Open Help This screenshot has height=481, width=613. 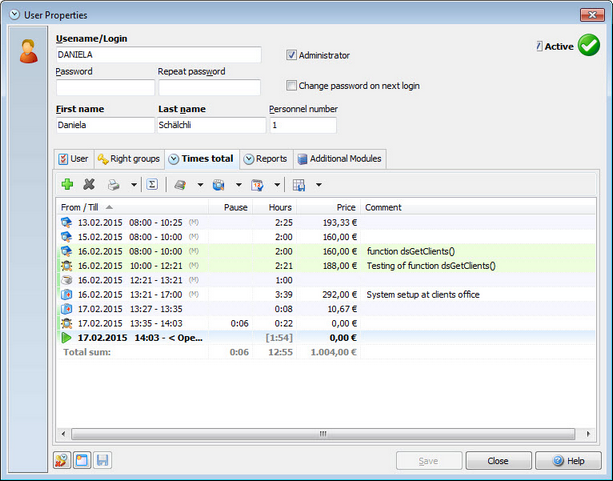point(568,461)
